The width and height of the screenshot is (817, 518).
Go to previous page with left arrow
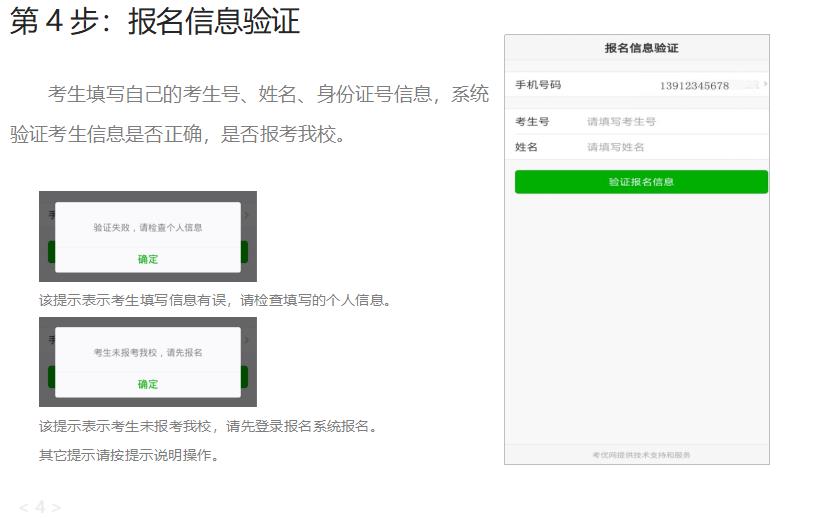[23, 507]
